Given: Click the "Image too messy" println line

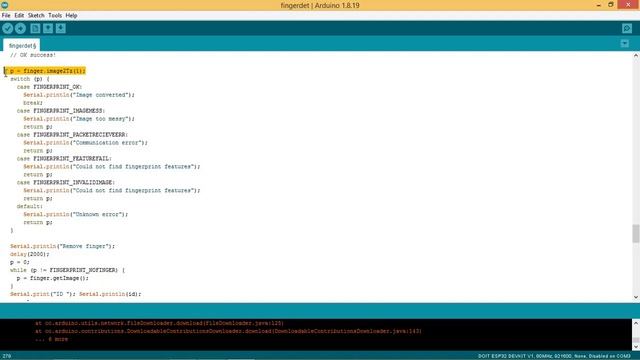Looking at the screenshot, I should tap(79, 119).
